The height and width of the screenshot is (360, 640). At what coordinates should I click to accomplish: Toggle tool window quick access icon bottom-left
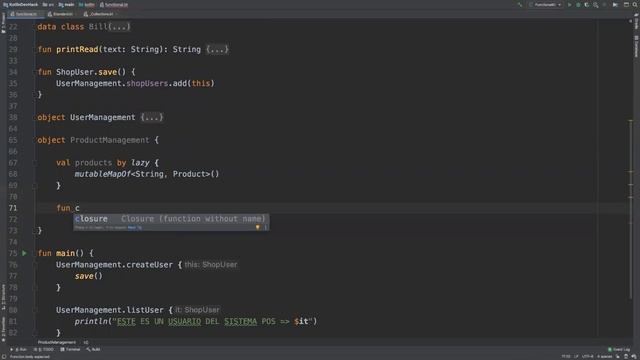pyautogui.click(x=4, y=356)
